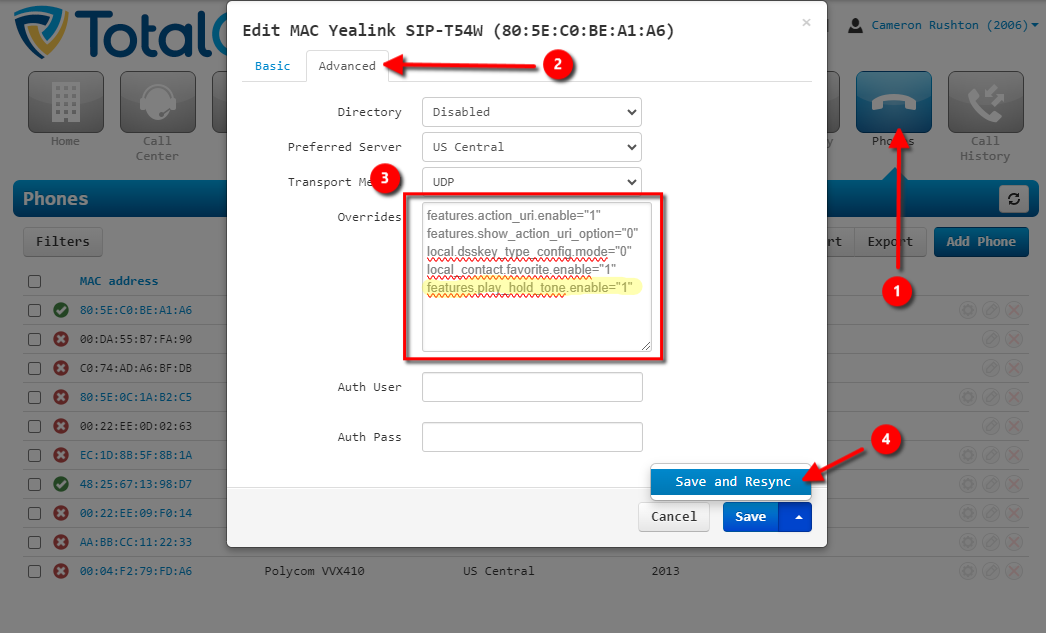This screenshot has width=1046, height=633.
Task: Delete phone 00:22:EE:0D:02:63 with X icon
Action: (x=1014, y=426)
